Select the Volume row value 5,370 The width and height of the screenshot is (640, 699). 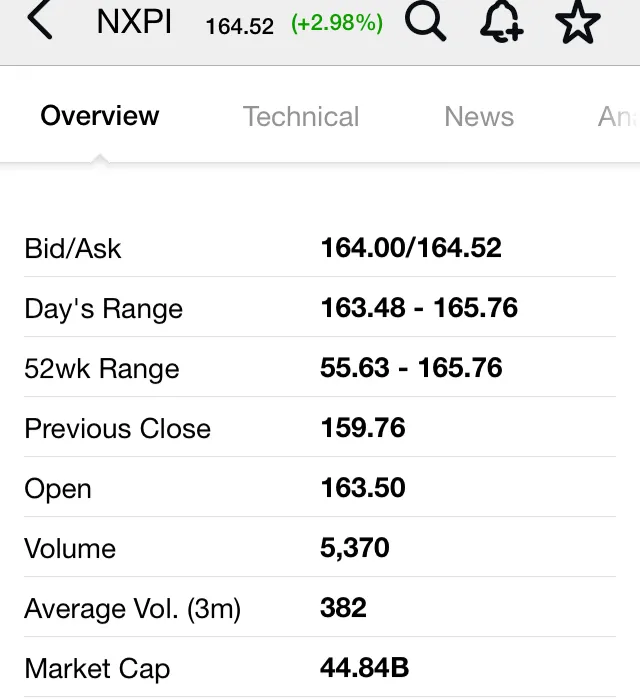[x=355, y=548]
